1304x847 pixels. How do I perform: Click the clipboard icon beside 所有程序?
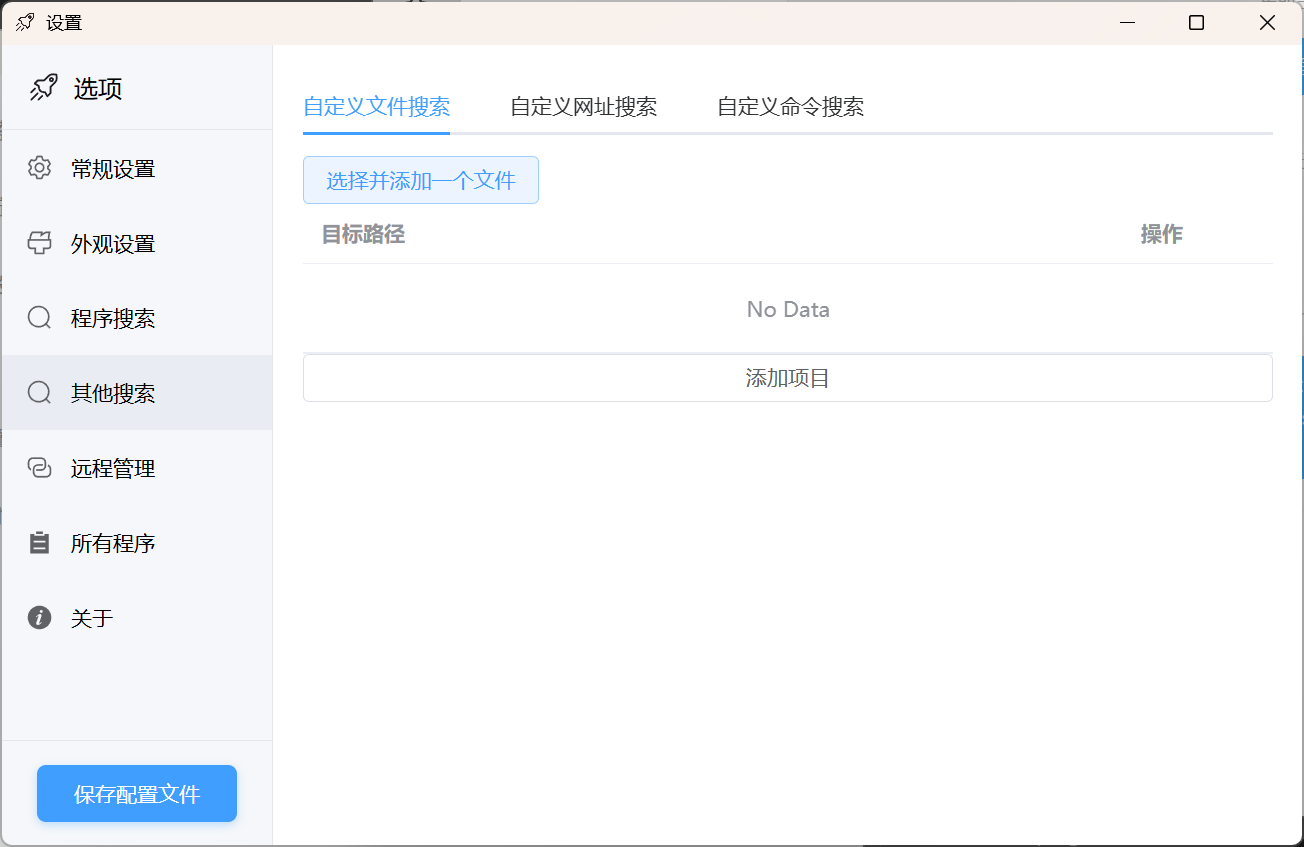[39, 543]
